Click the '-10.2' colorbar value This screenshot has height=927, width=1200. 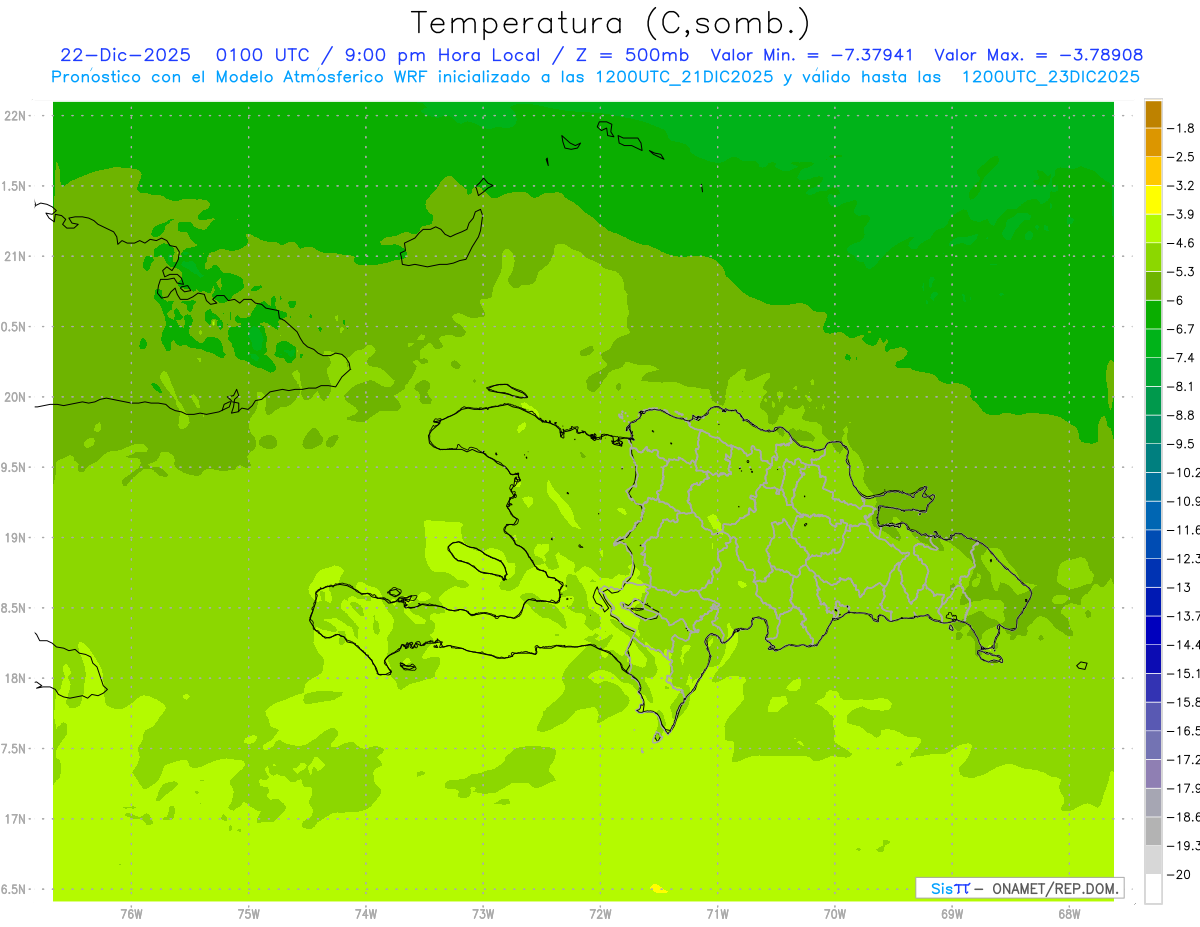point(1183,472)
